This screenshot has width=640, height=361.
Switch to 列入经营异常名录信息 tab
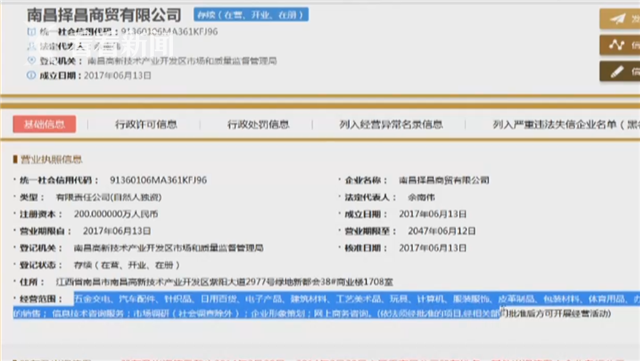[391, 125]
